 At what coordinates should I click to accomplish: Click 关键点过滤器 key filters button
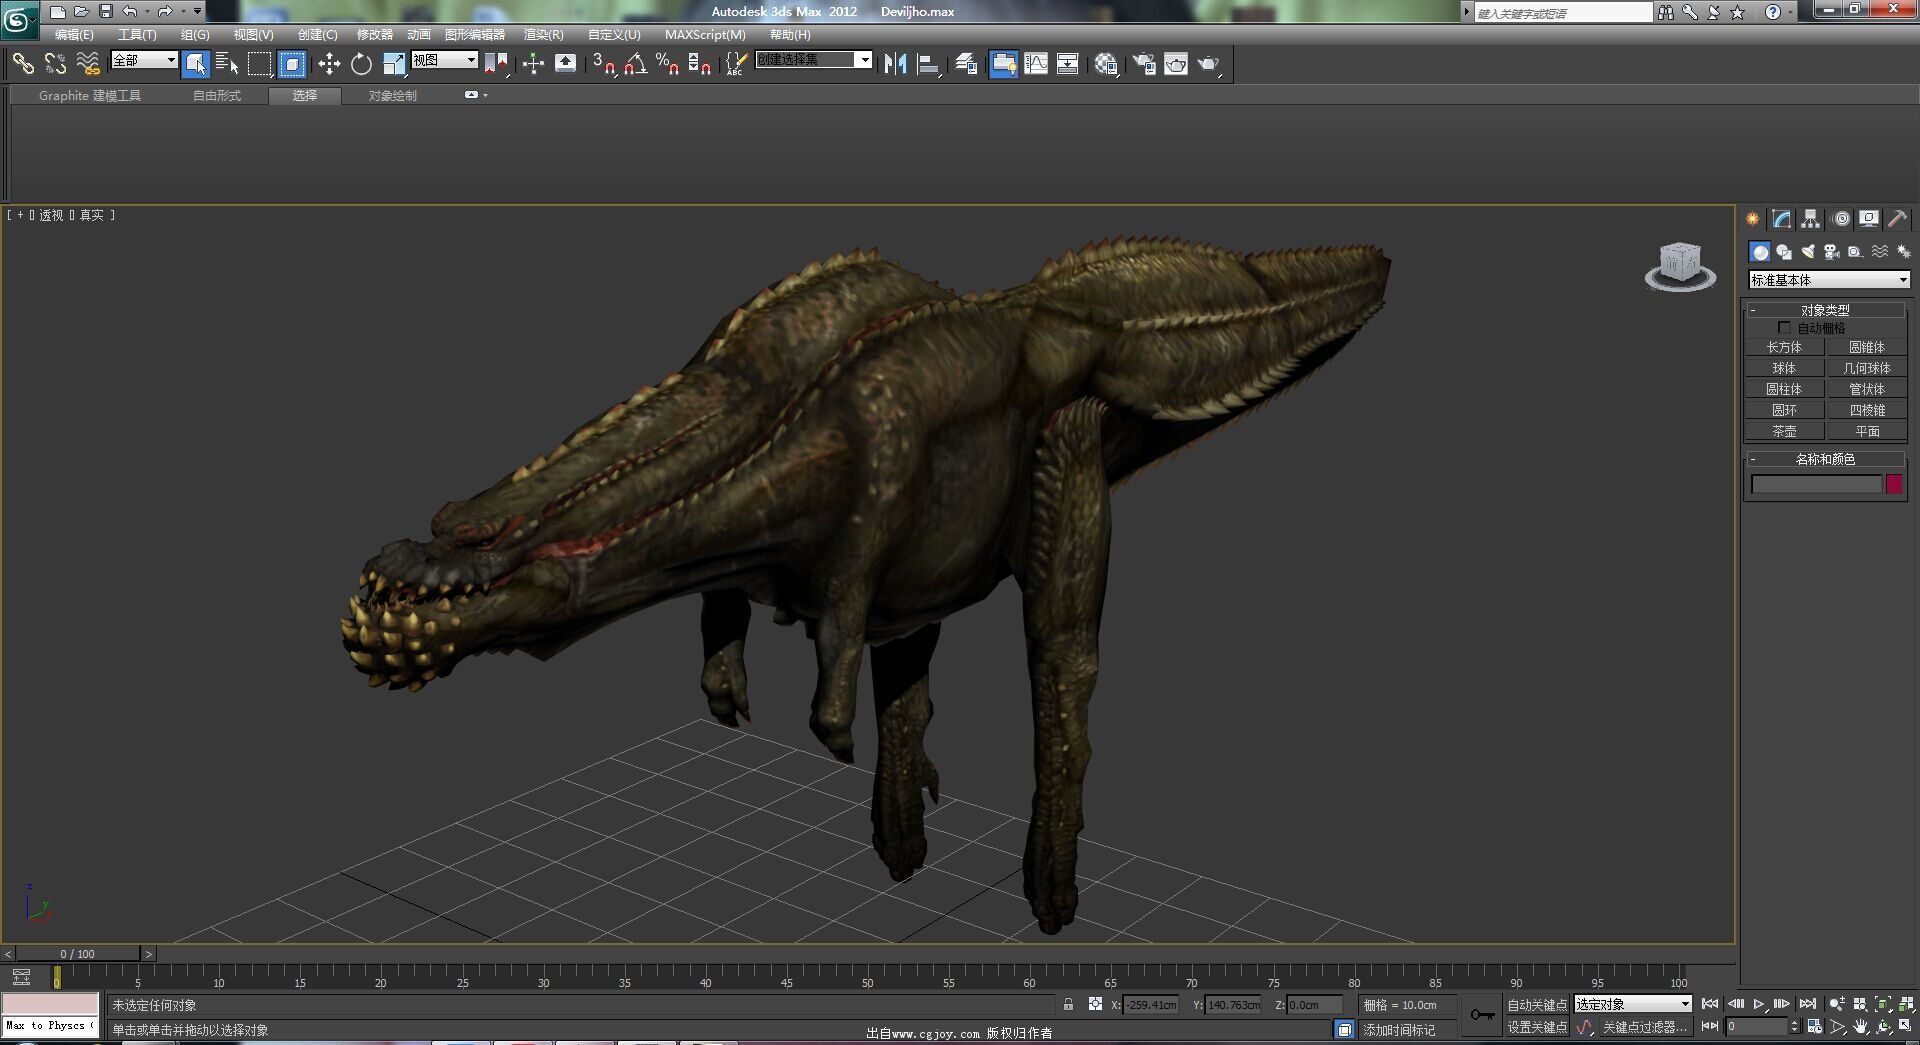(1645, 1027)
